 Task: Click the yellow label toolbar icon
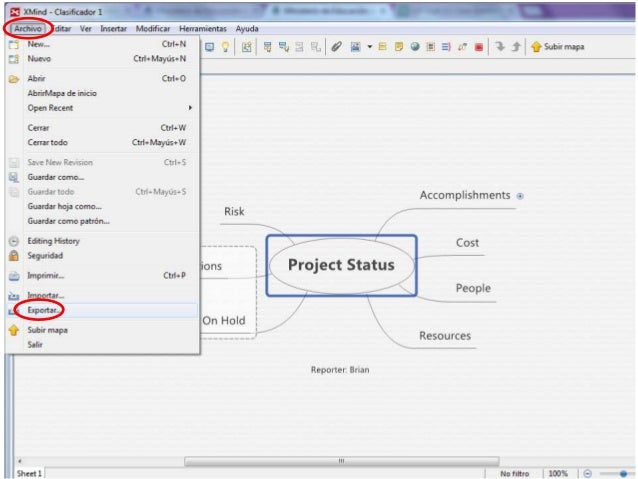pos(382,47)
